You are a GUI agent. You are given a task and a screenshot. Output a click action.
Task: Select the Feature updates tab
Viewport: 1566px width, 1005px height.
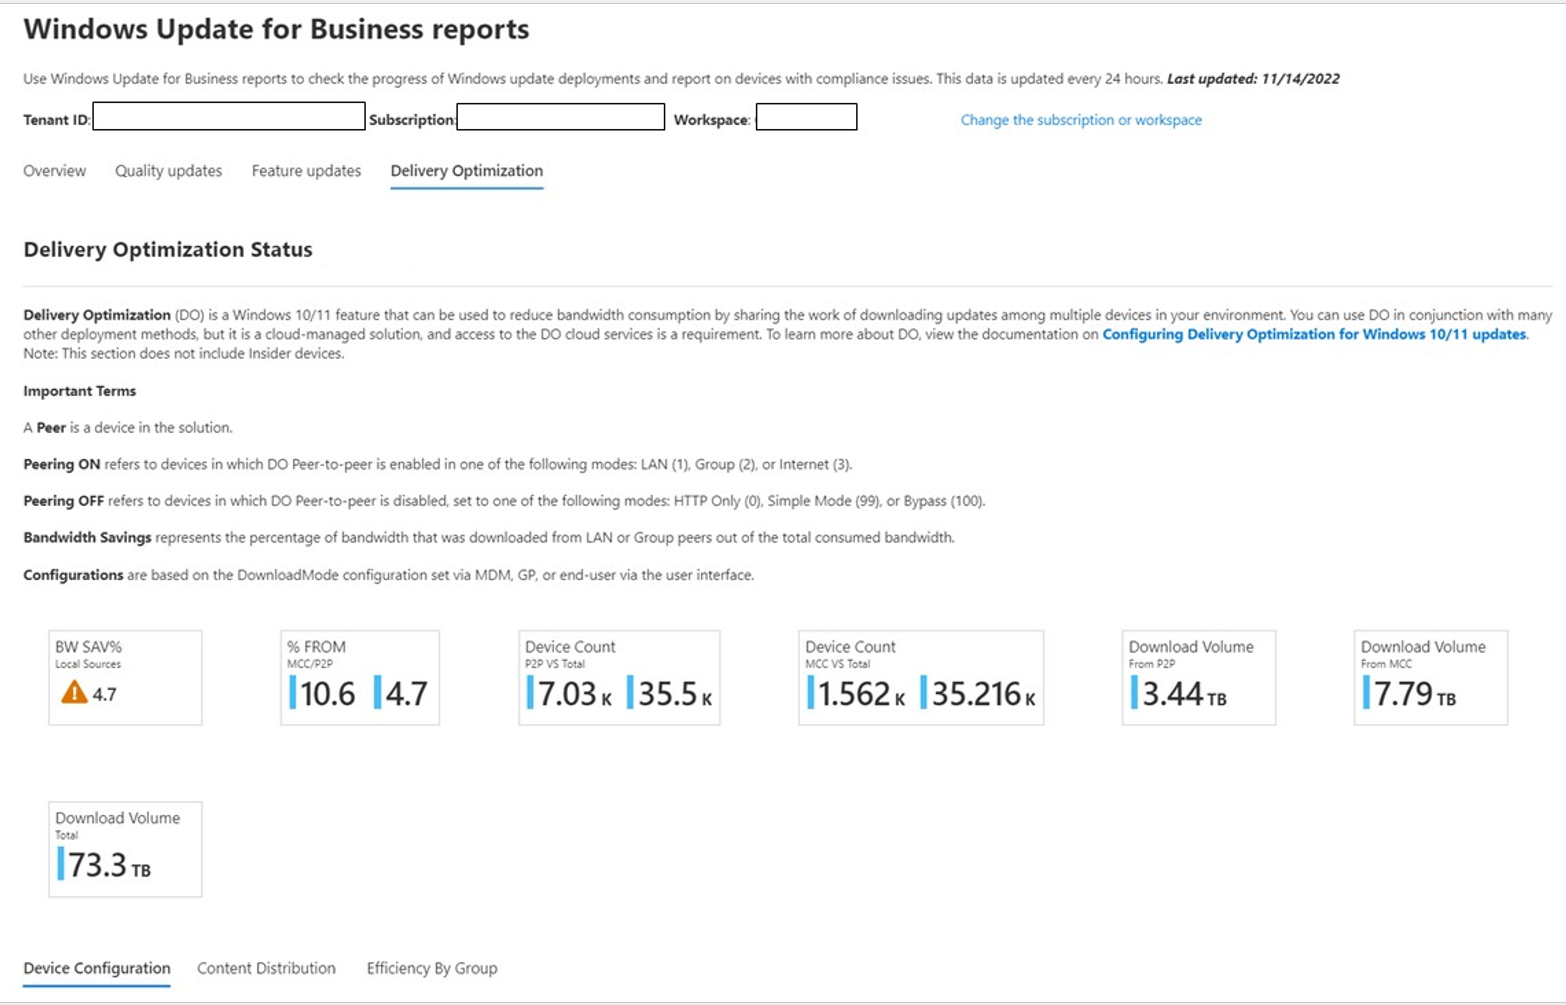pos(306,171)
